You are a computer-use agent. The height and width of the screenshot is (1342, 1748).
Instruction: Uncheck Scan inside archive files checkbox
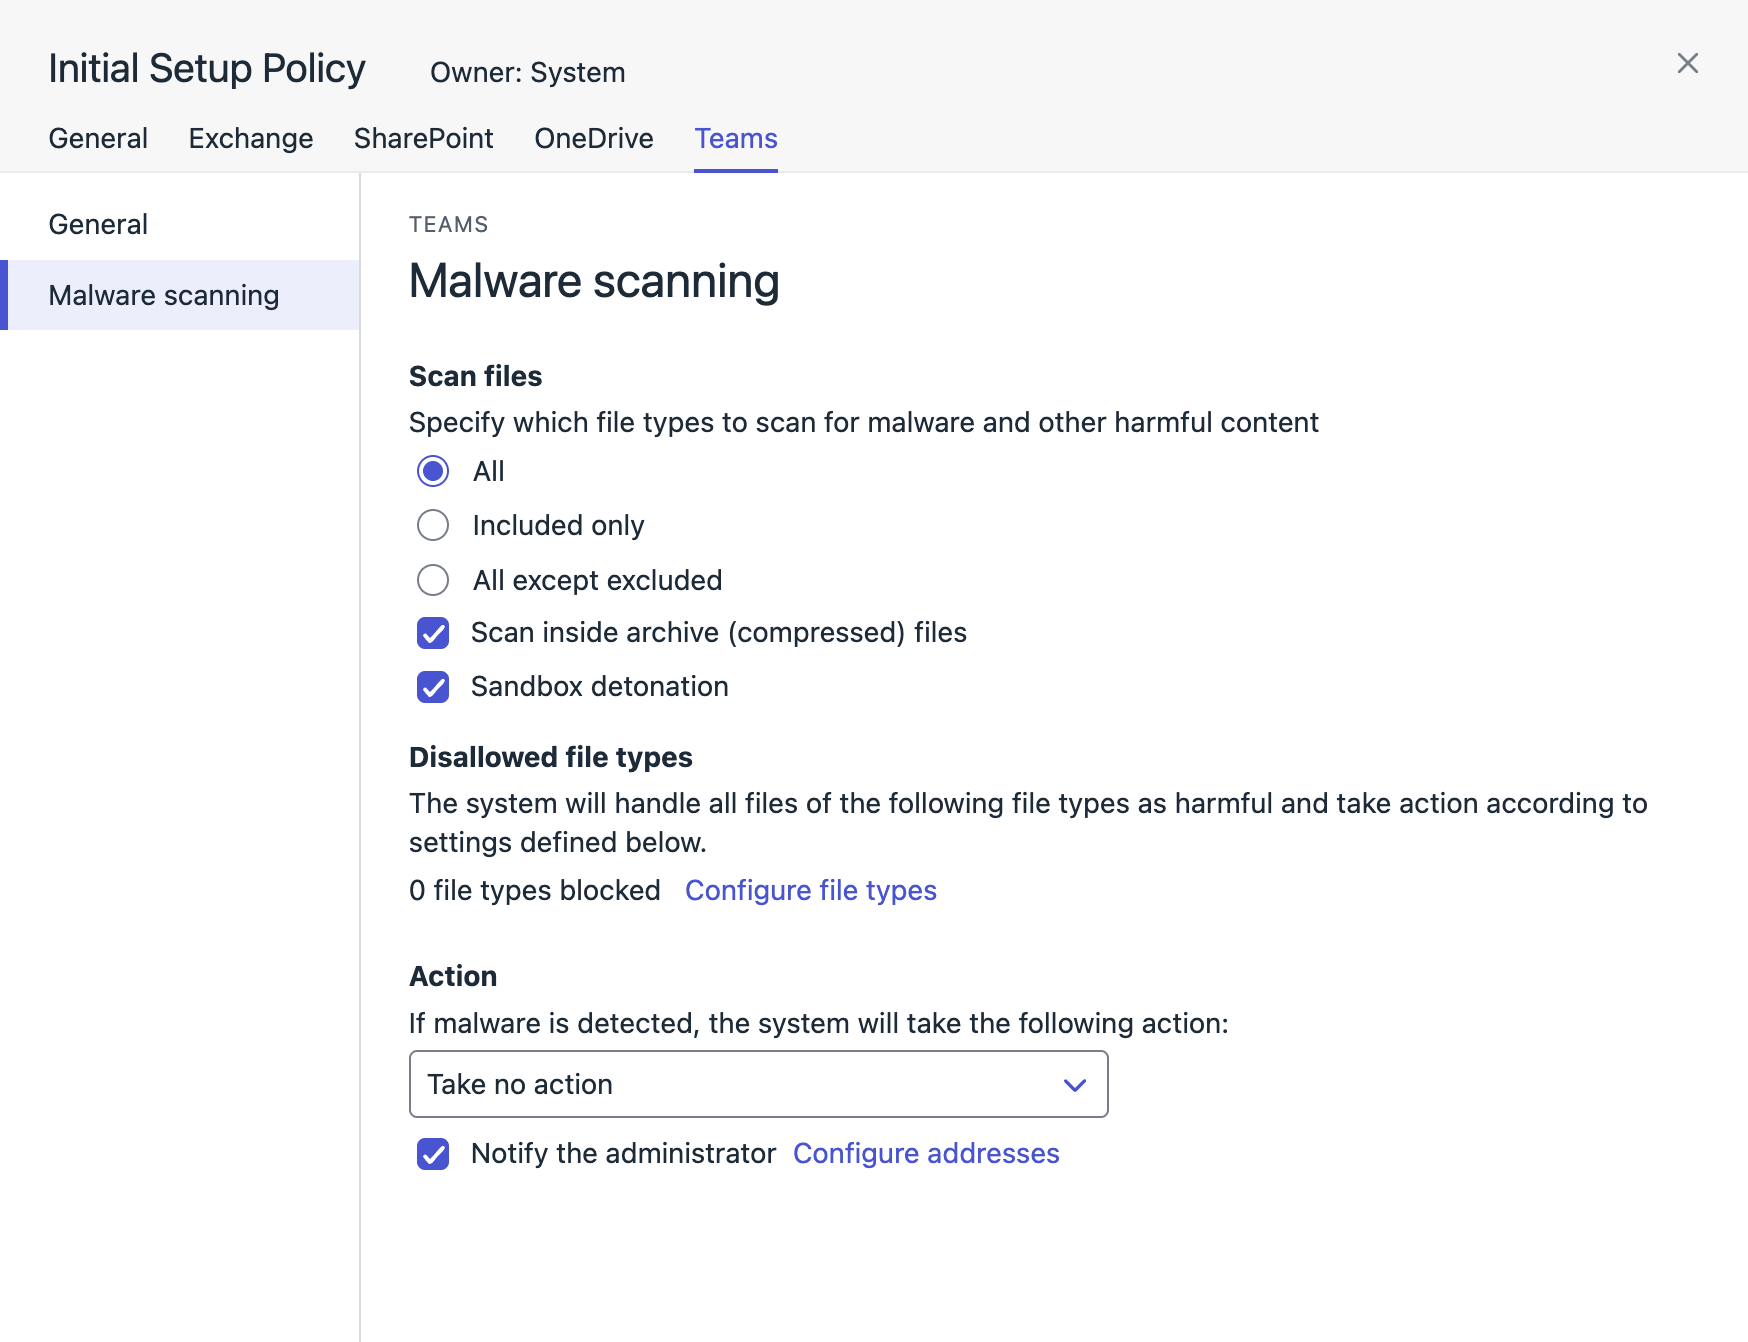433,633
